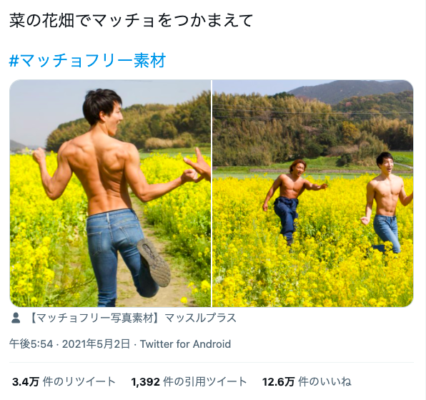Click the 午後5:54 timestamp

[31, 344]
